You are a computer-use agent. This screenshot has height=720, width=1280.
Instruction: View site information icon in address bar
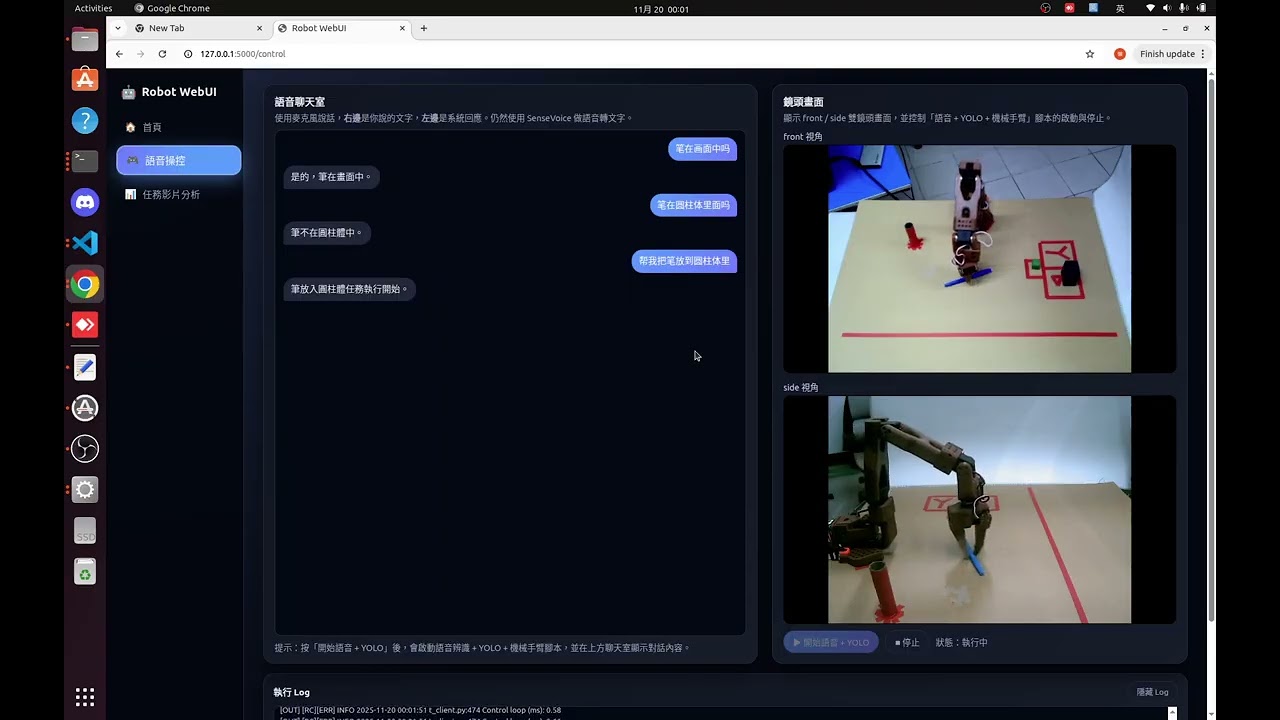pos(188,54)
